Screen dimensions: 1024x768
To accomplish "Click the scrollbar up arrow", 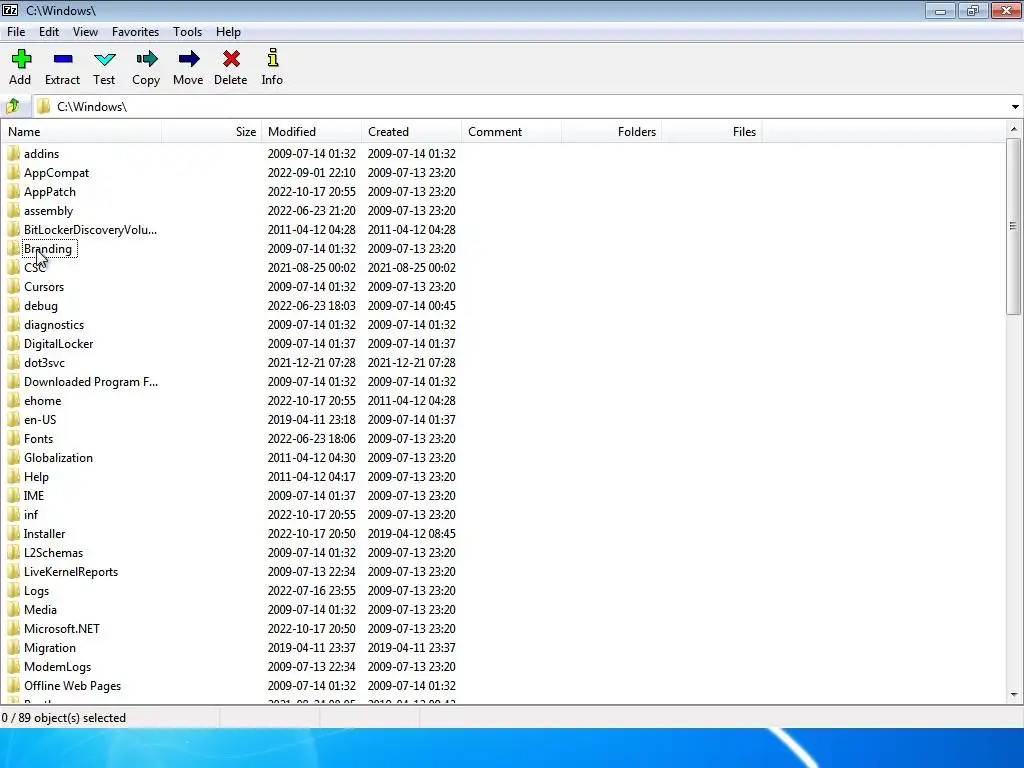I will [x=1014, y=129].
